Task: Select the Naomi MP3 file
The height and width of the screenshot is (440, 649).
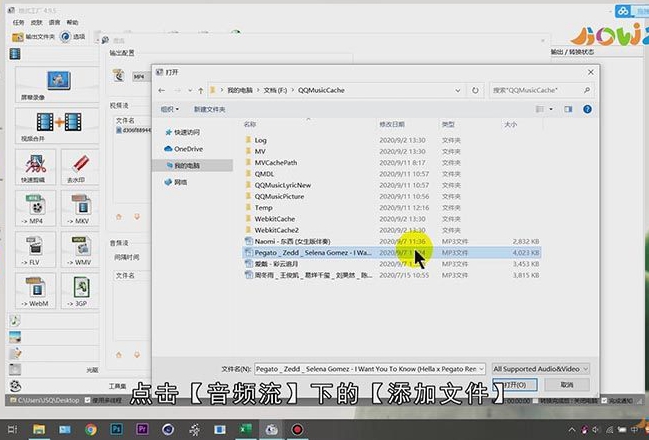Action: pyautogui.click(x=392, y=241)
